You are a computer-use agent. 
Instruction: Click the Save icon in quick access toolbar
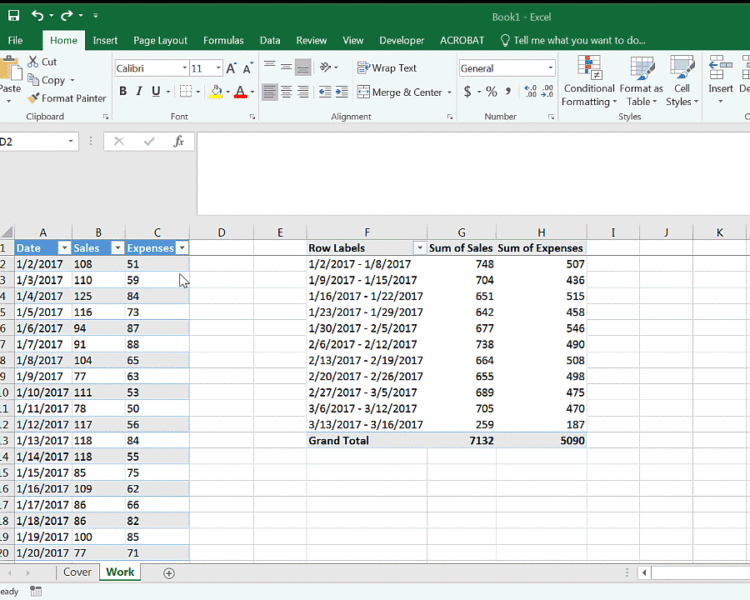point(13,16)
